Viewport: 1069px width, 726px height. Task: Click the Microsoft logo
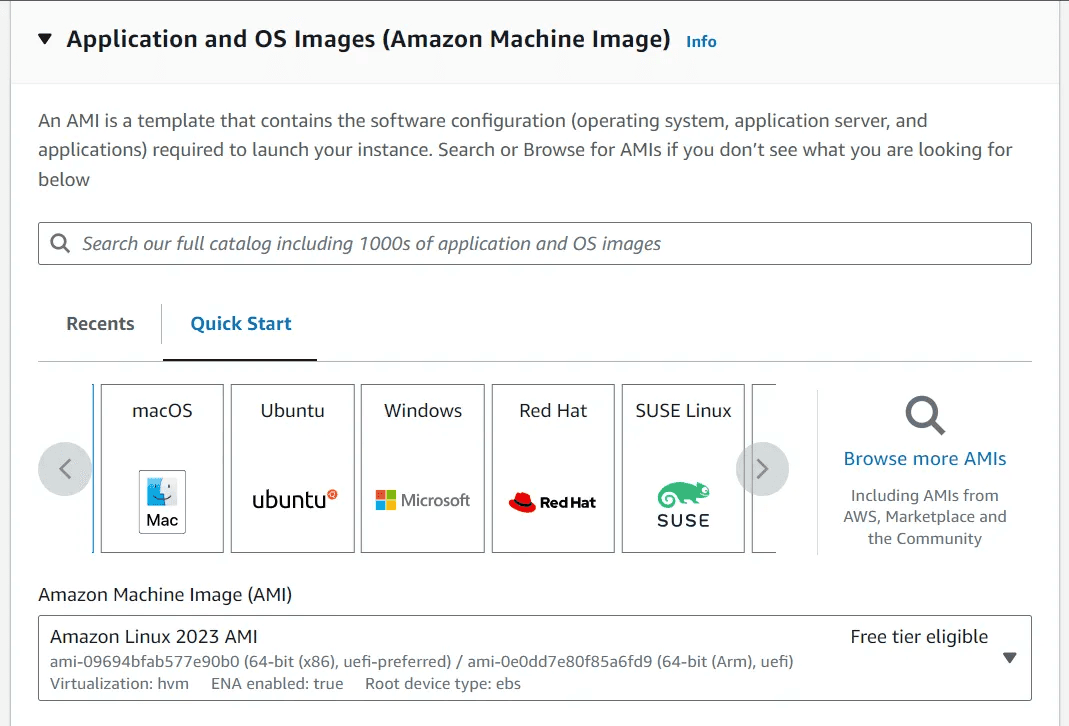coord(423,500)
